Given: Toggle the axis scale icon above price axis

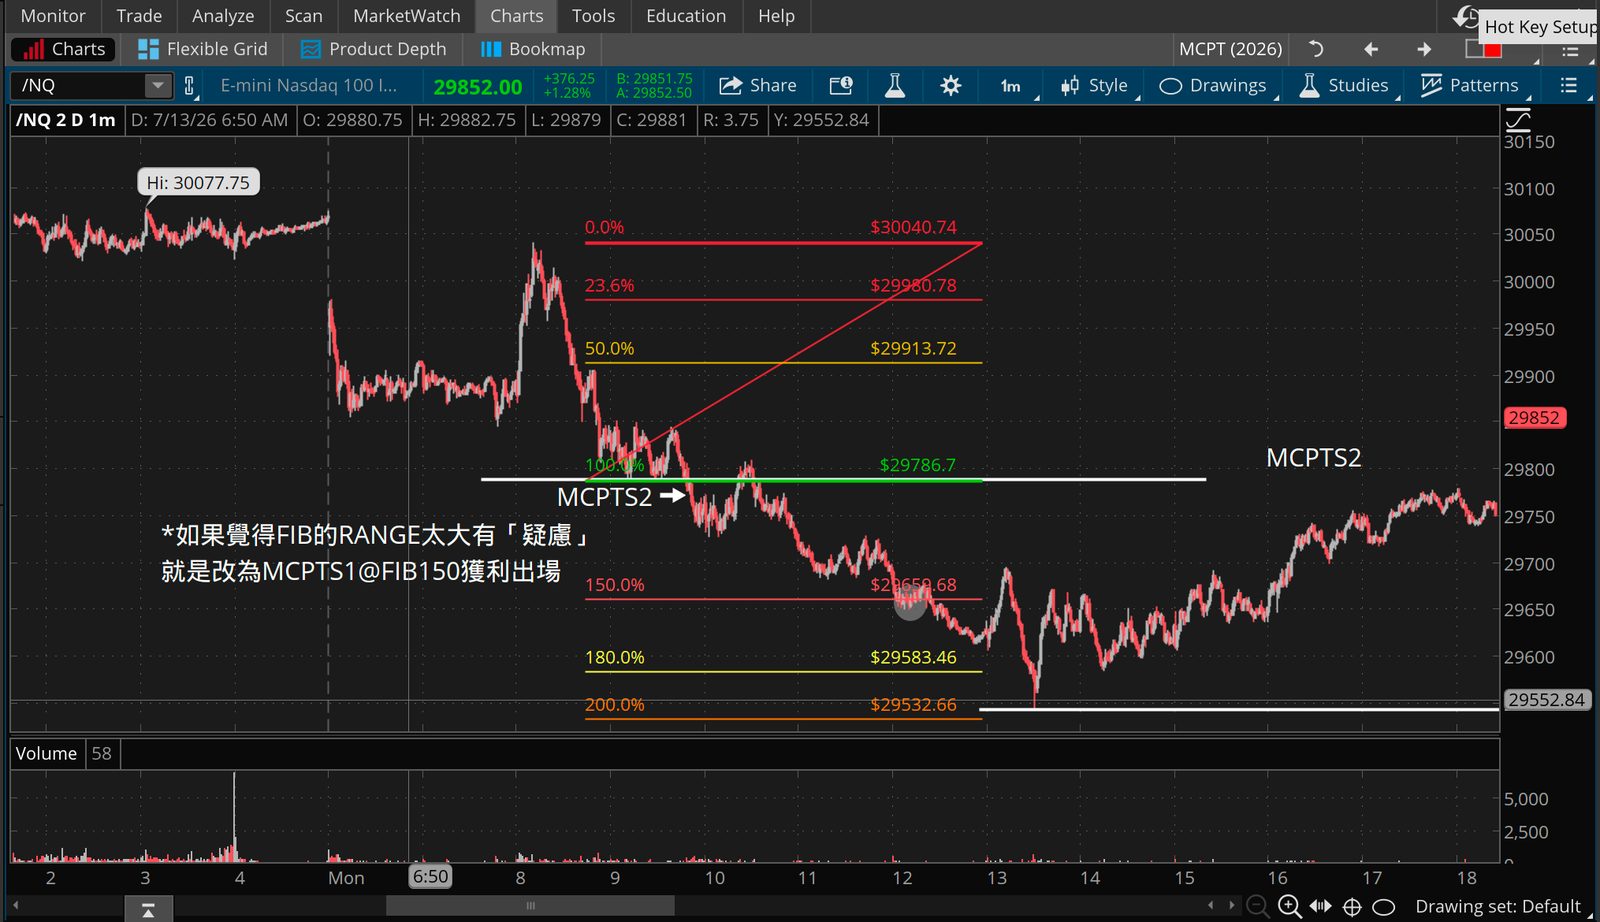Looking at the screenshot, I should point(1518,120).
